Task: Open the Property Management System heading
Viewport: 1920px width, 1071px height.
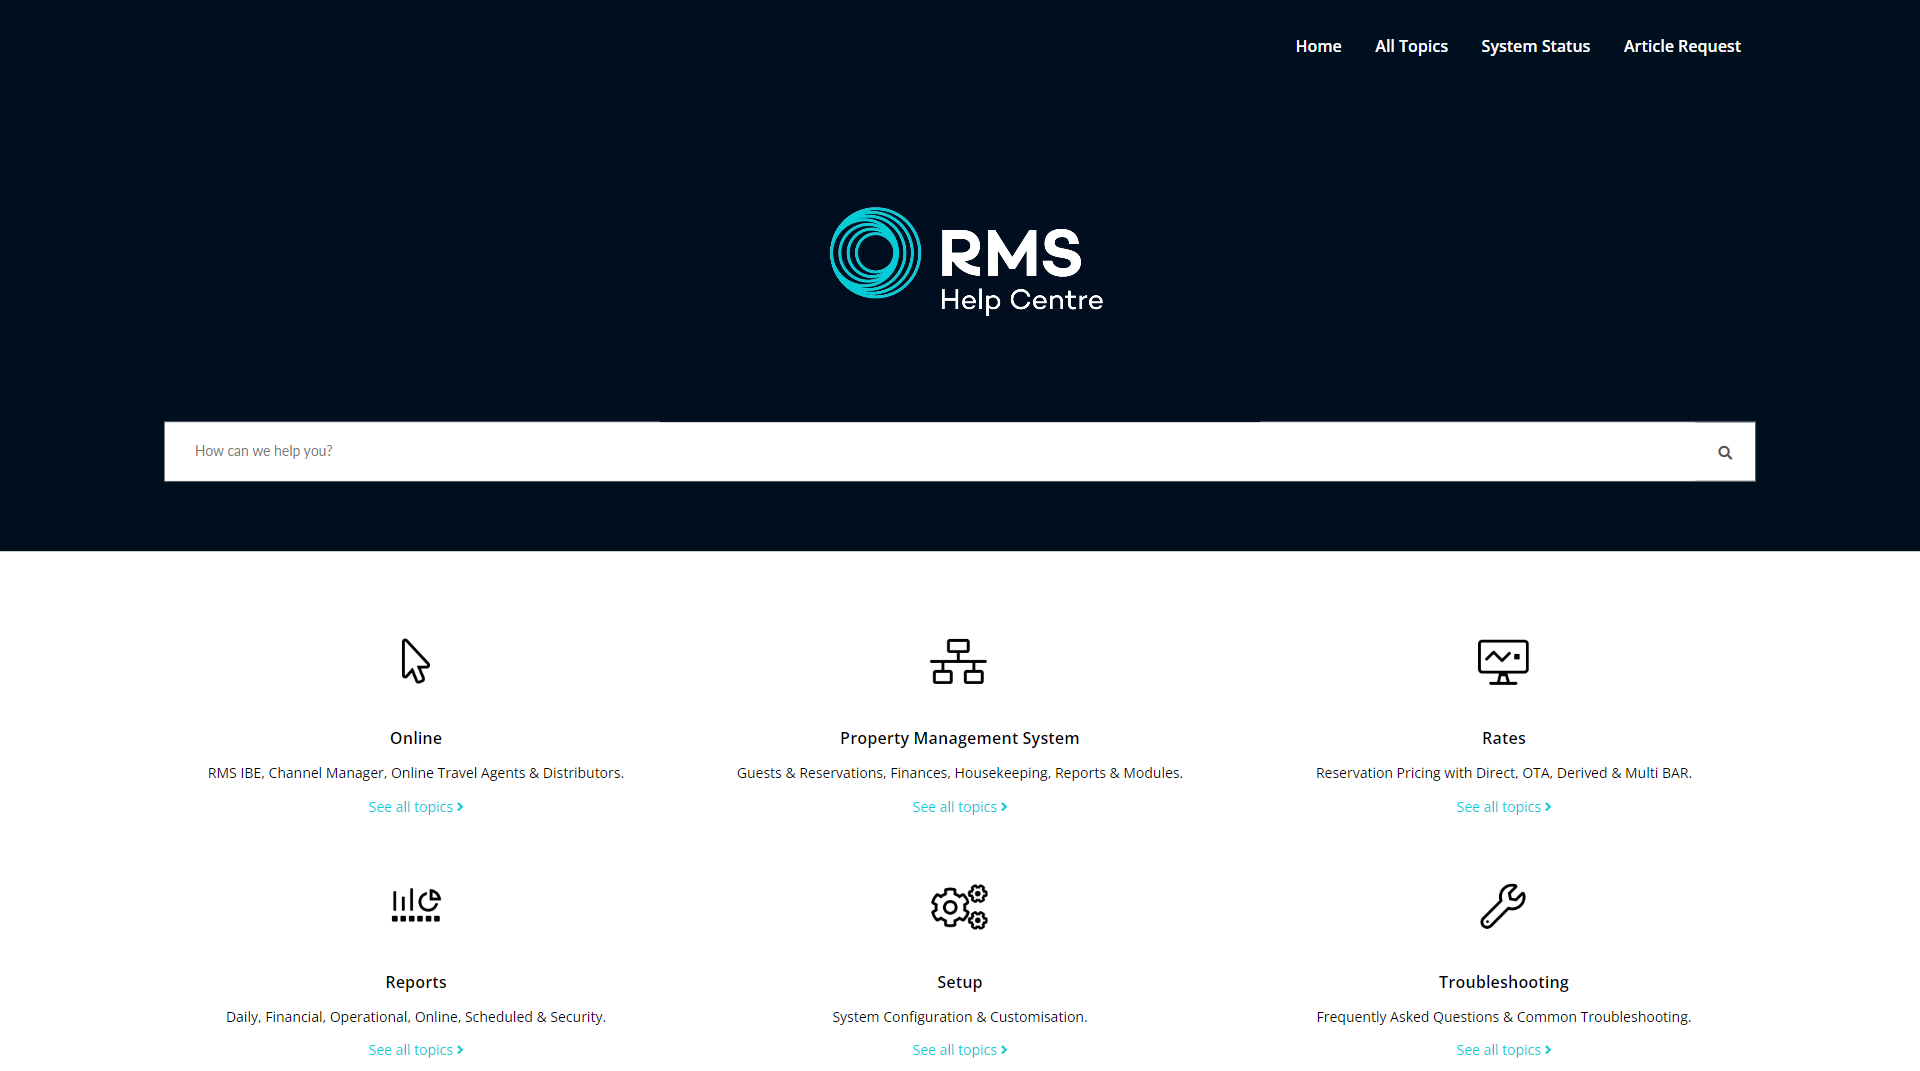Action: pos(960,738)
